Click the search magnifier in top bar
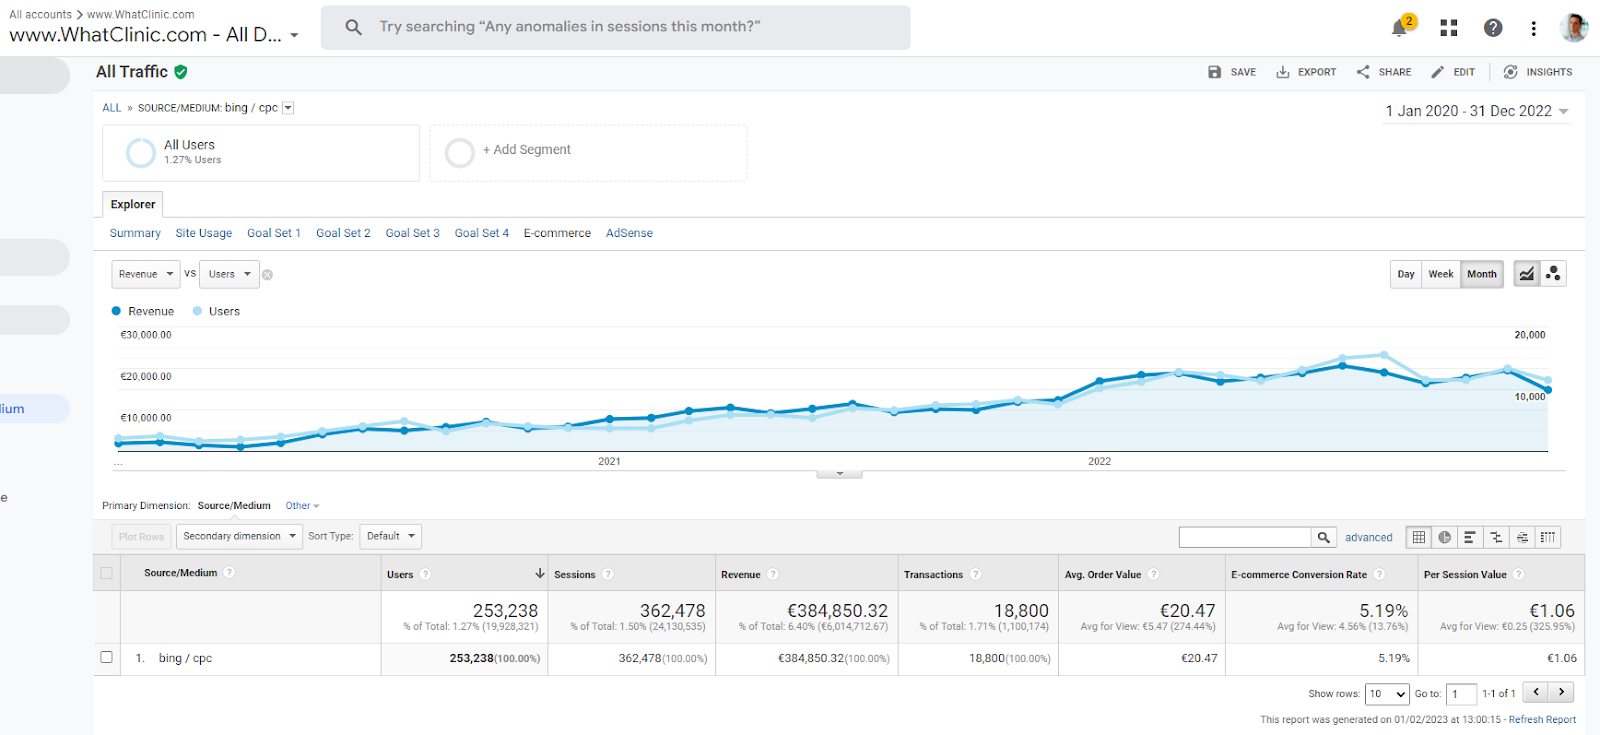Image resolution: width=1600 pixels, height=735 pixels. [x=353, y=27]
